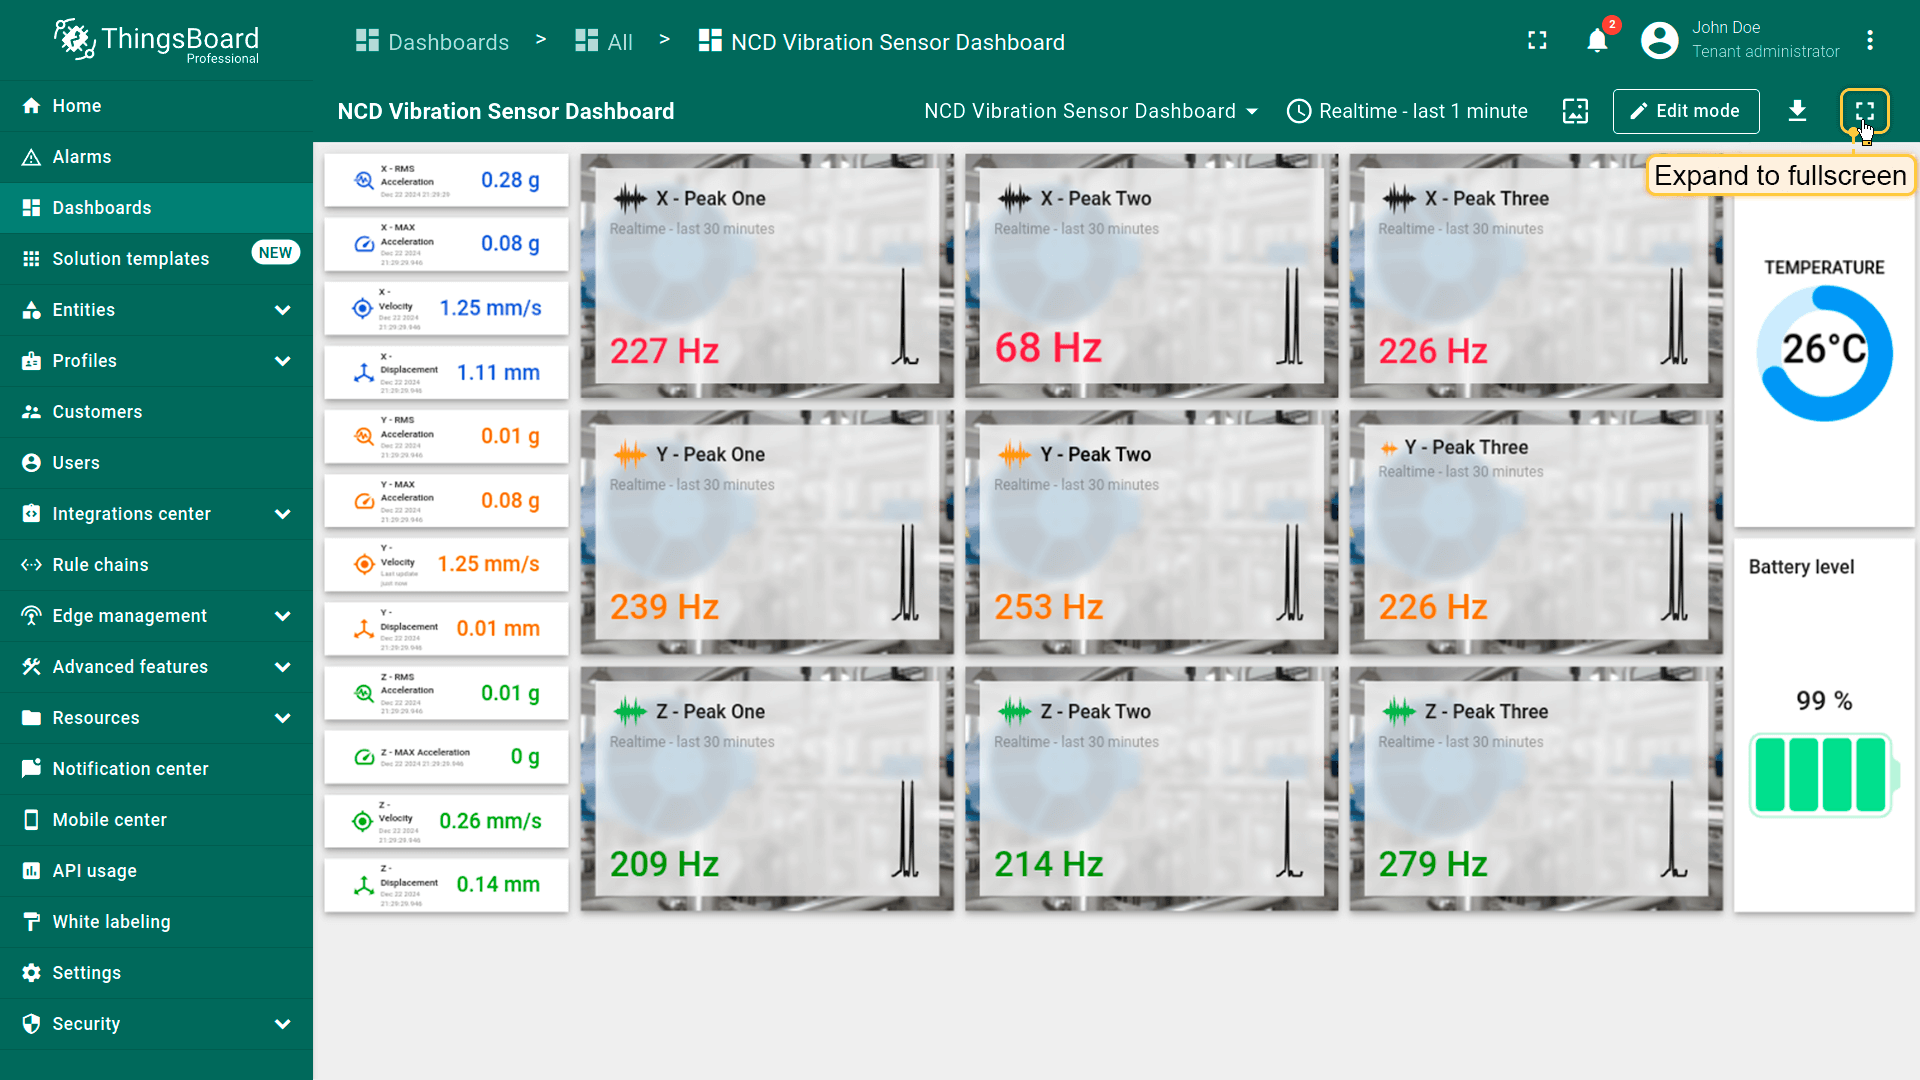
Task: Click the John Doe profile avatar
Action: [x=1659, y=41]
